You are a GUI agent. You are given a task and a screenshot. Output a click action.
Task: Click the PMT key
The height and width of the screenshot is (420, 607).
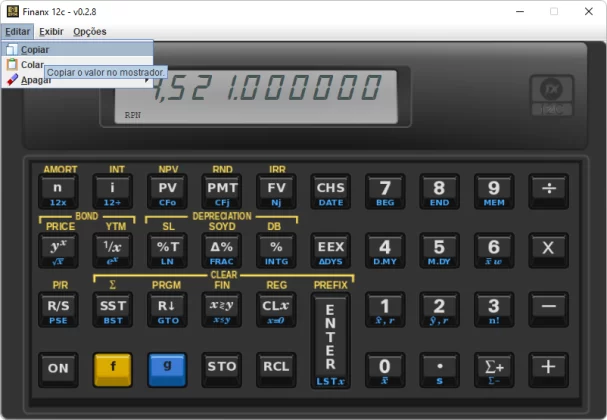click(x=222, y=192)
